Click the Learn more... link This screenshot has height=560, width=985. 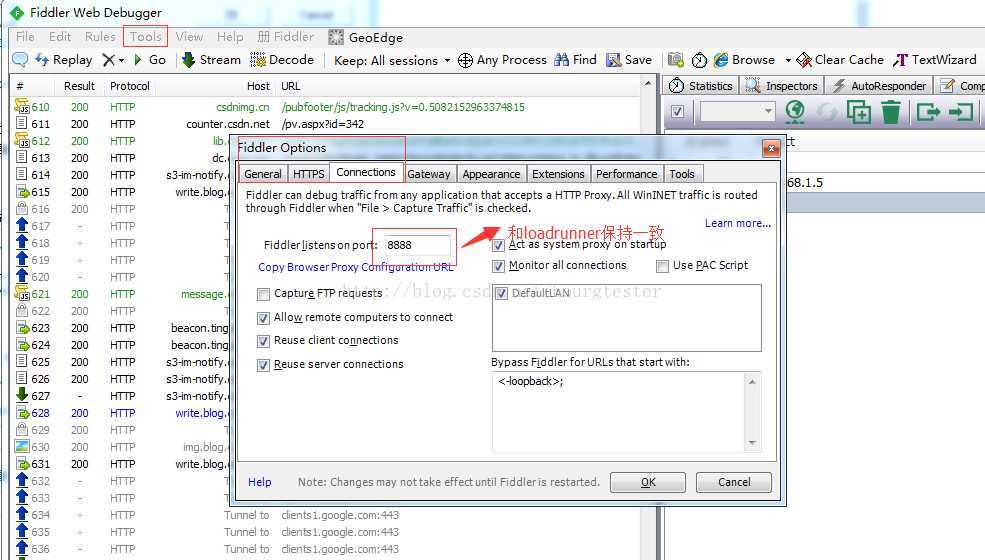pos(737,223)
